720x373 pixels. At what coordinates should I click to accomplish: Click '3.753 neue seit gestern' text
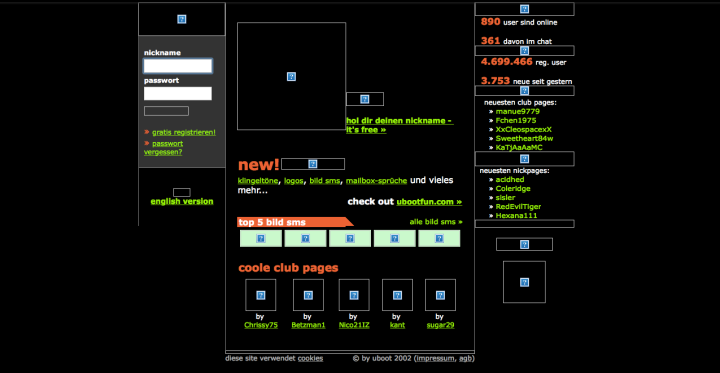pos(526,81)
